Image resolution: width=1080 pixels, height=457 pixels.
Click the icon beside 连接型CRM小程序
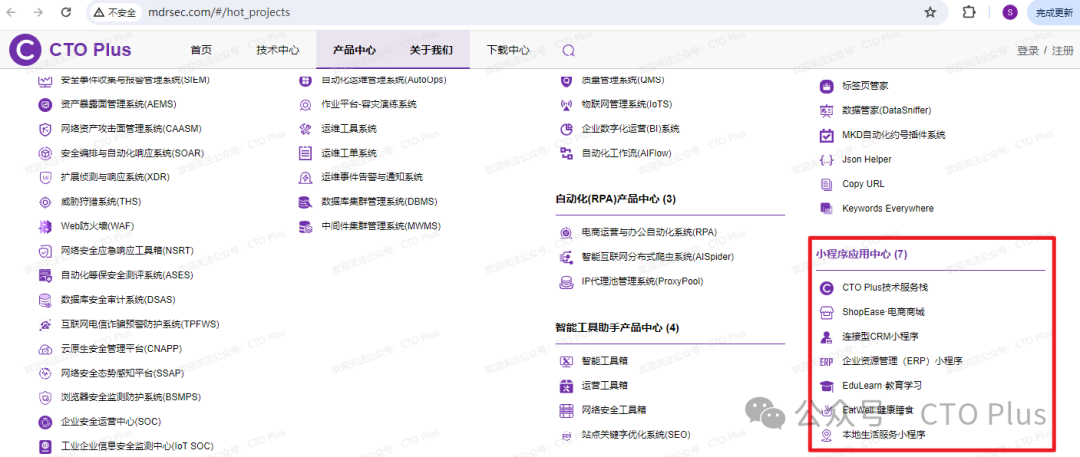pos(827,336)
